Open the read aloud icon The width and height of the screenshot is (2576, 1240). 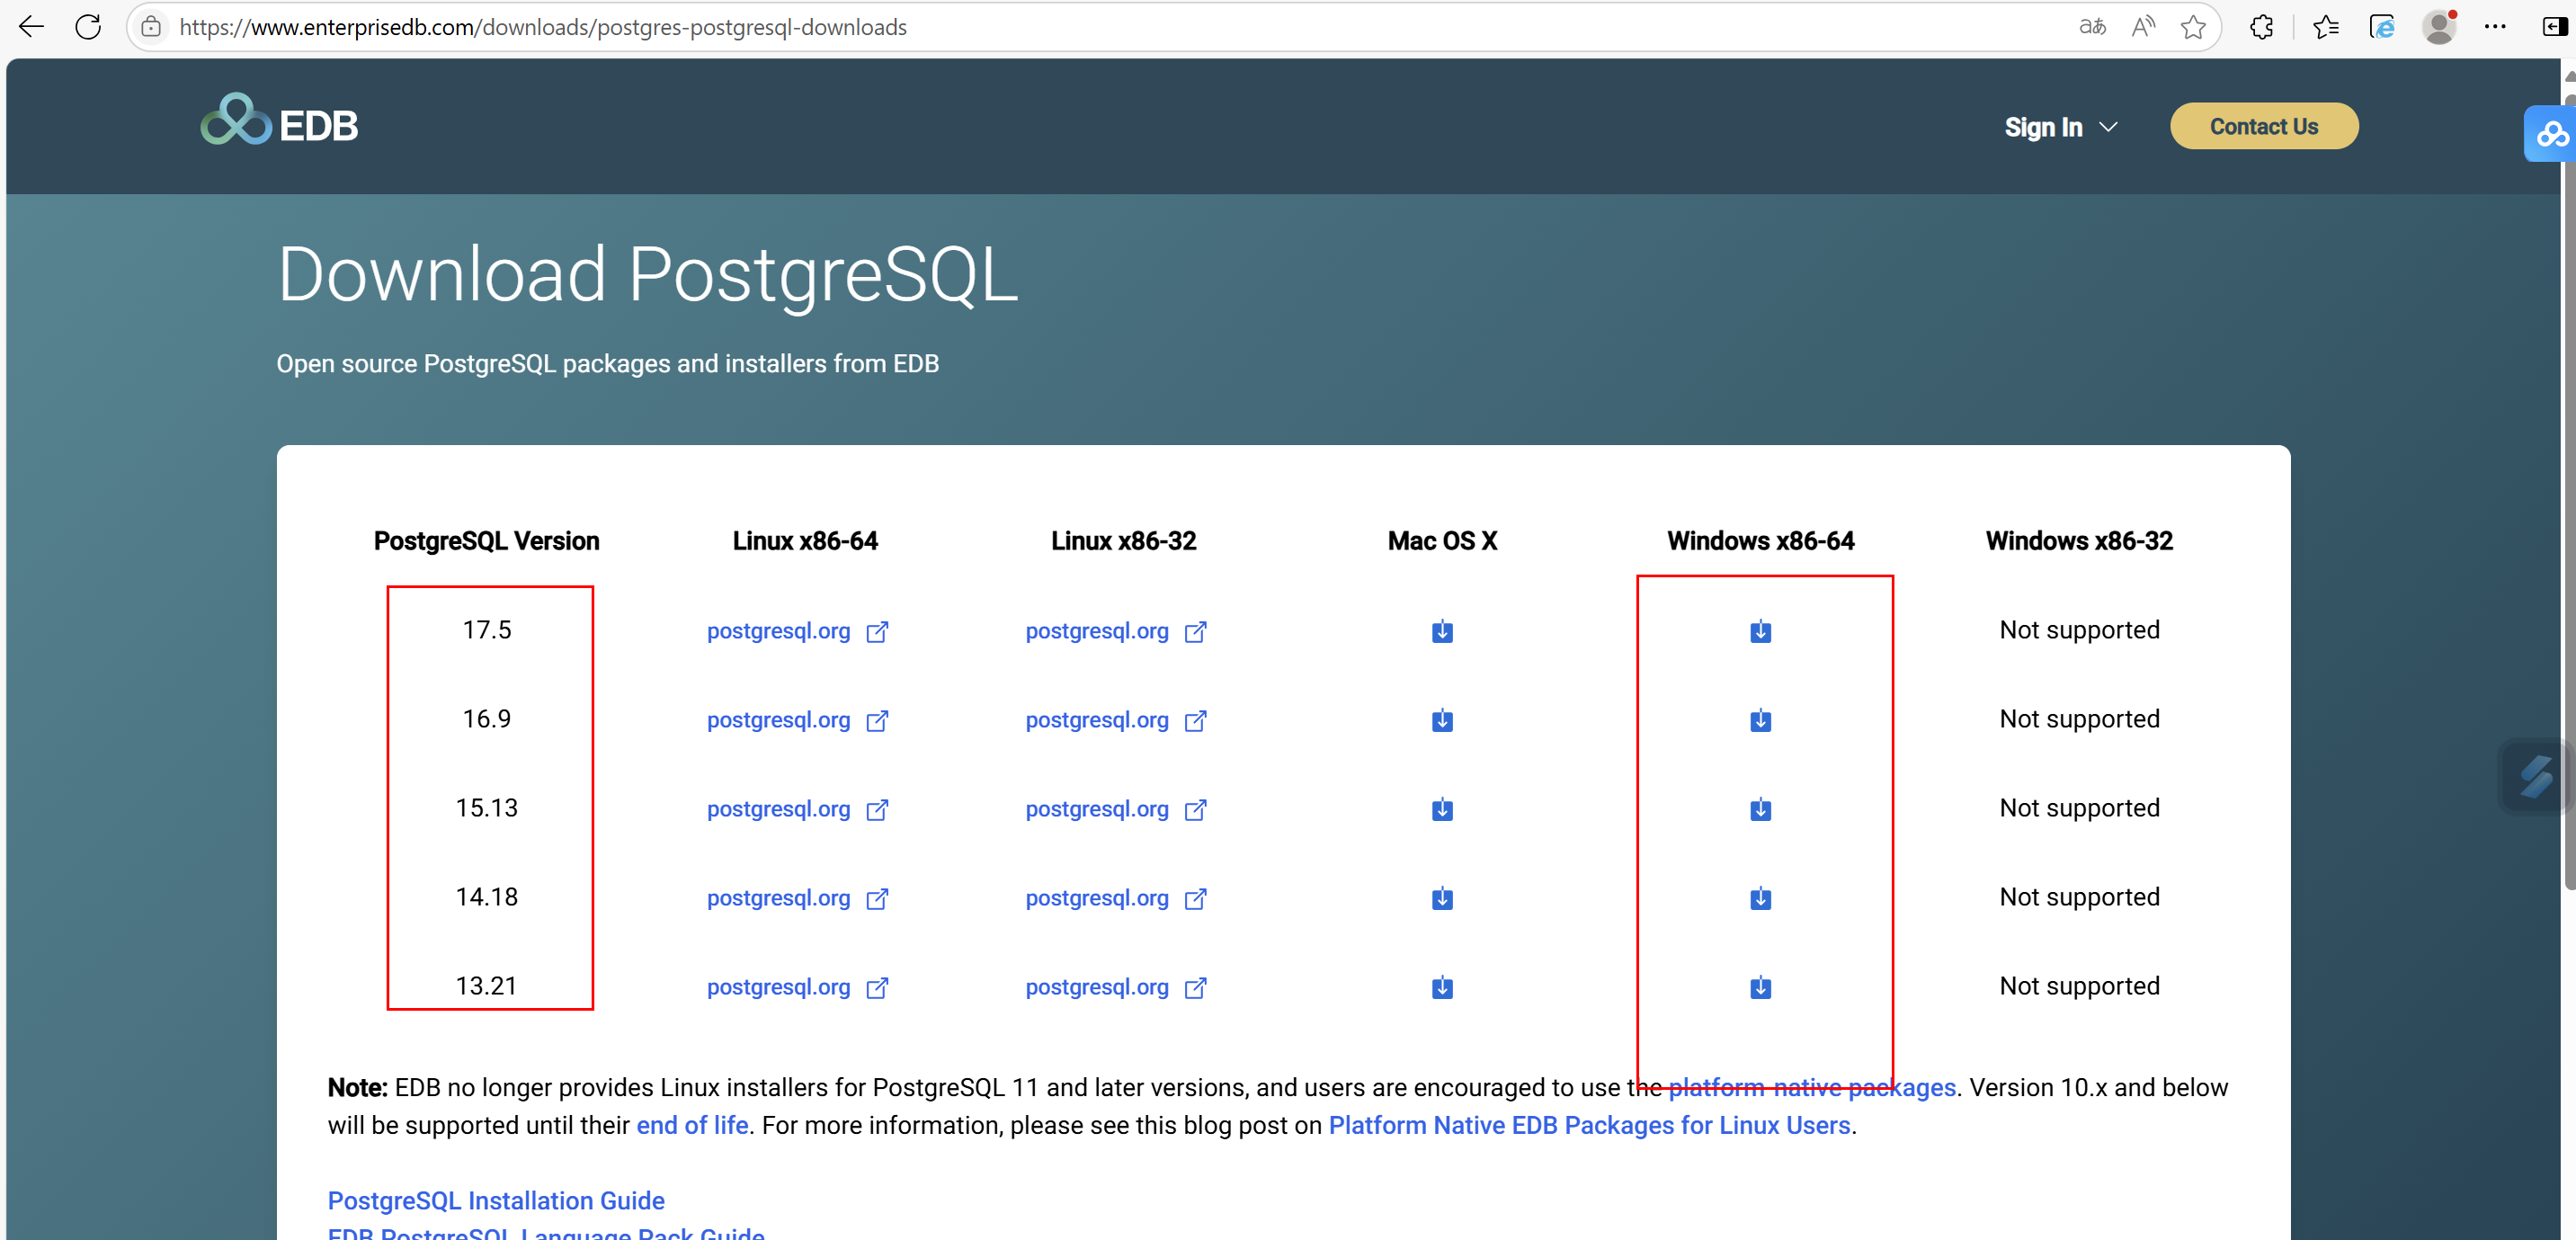(x=2142, y=27)
